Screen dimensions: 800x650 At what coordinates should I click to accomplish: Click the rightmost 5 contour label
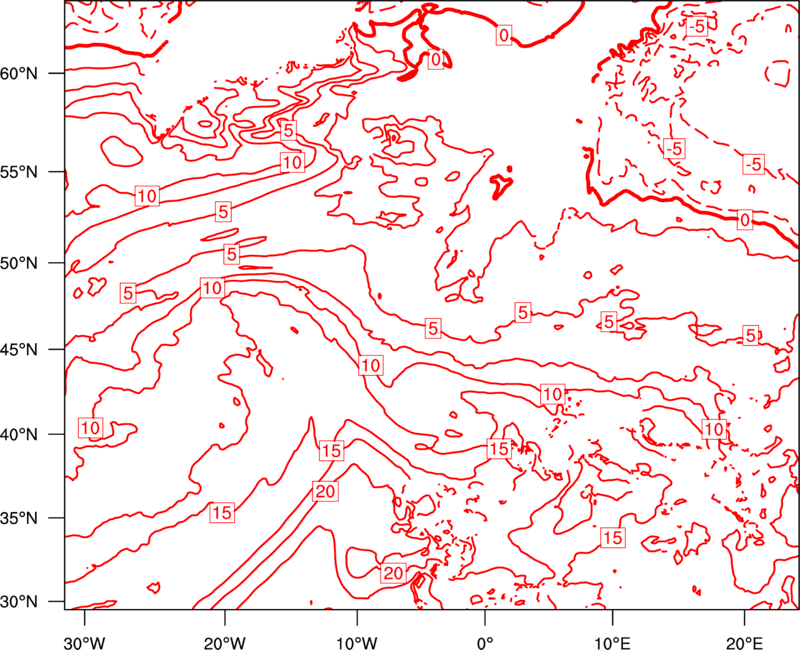751,335
